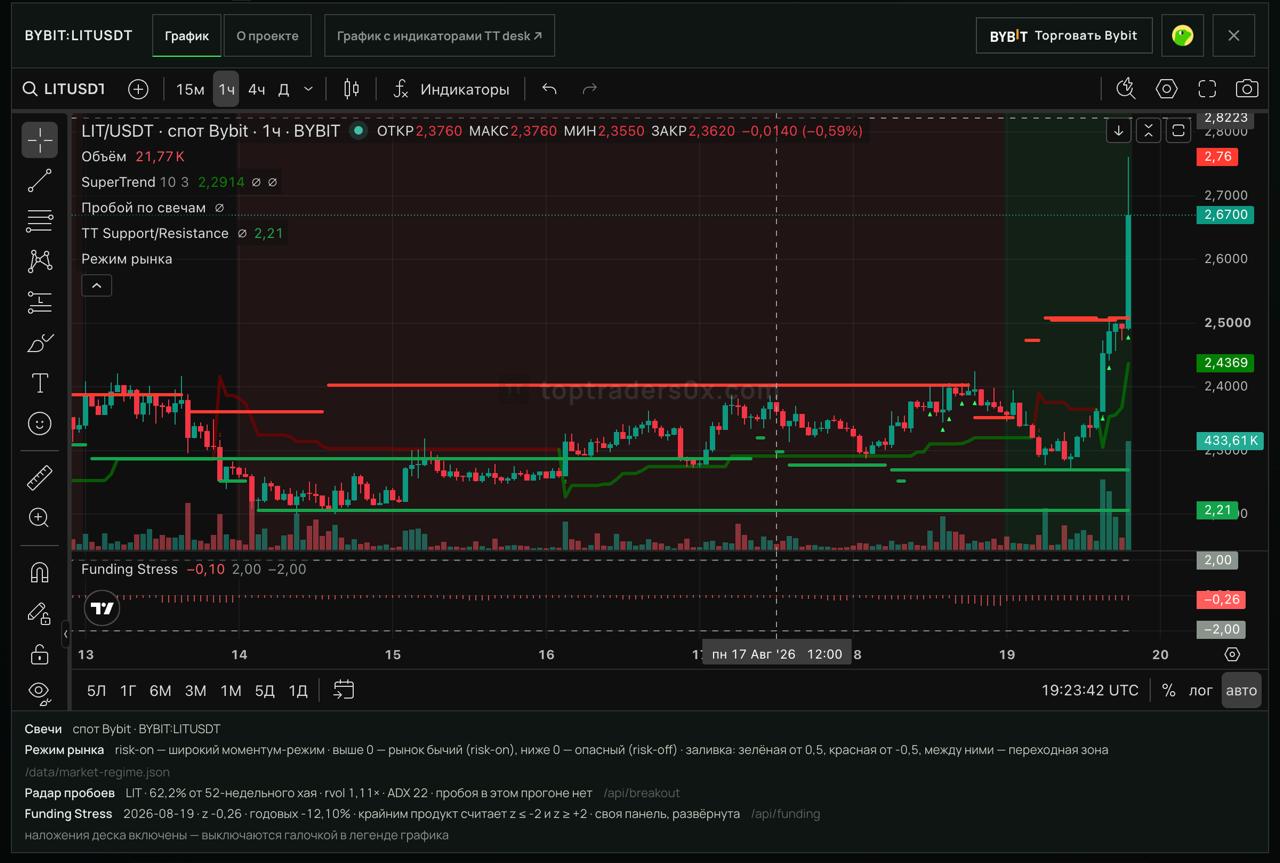The image size is (1280, 863).
Task: Select the 1Г date range
Action: pyautogui.click(x=128, y=690)
